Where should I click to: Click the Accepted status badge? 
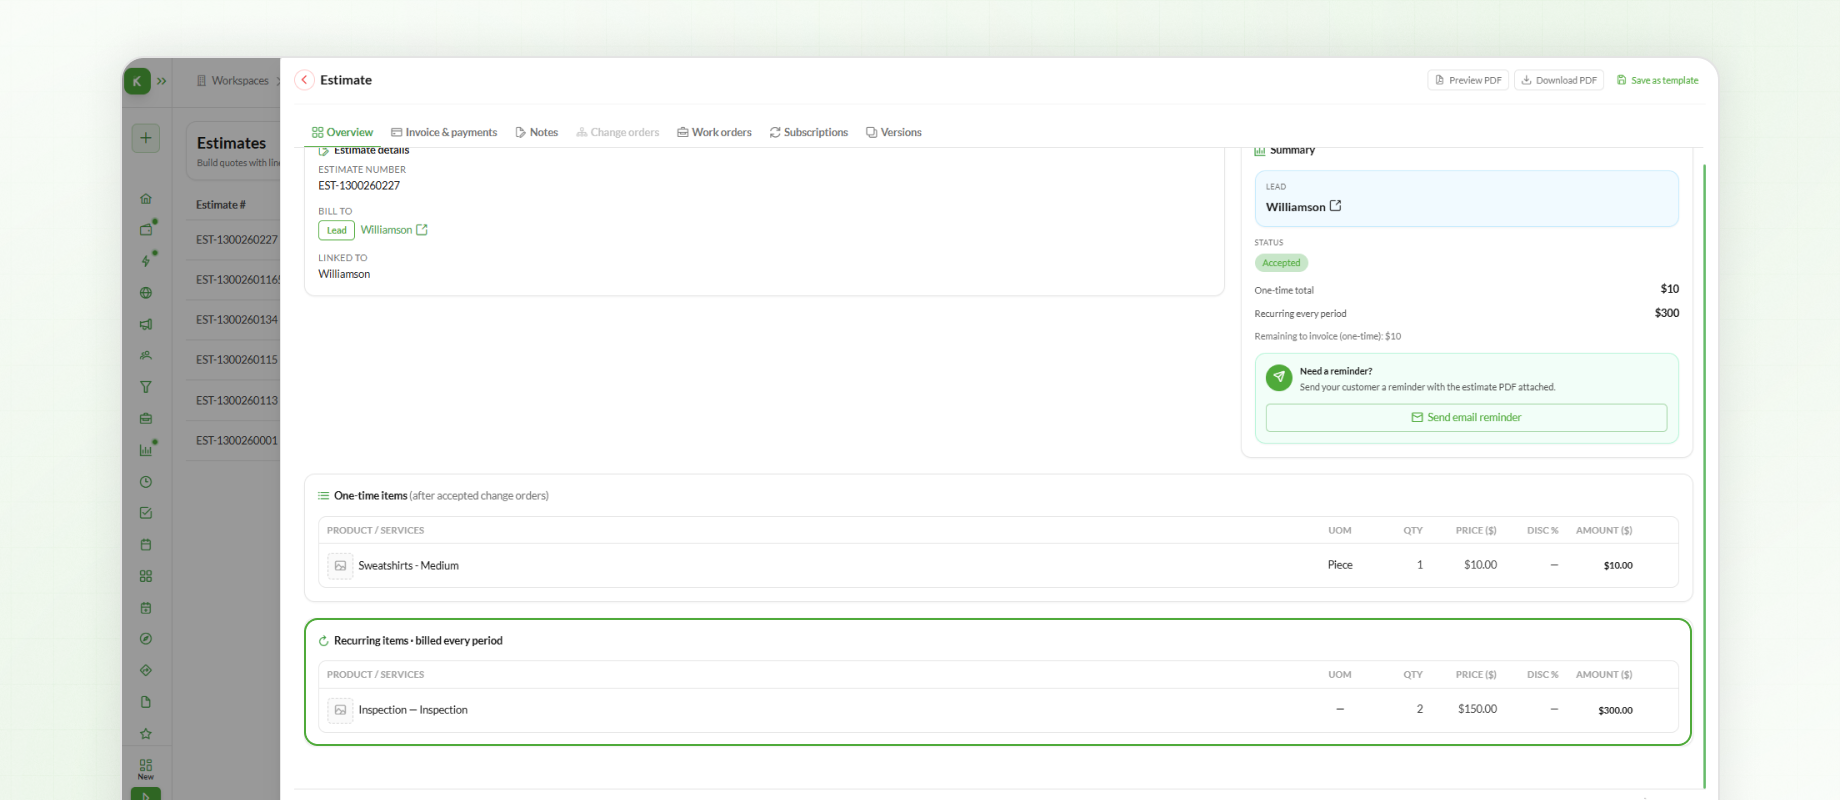(x=1281, y=263)
